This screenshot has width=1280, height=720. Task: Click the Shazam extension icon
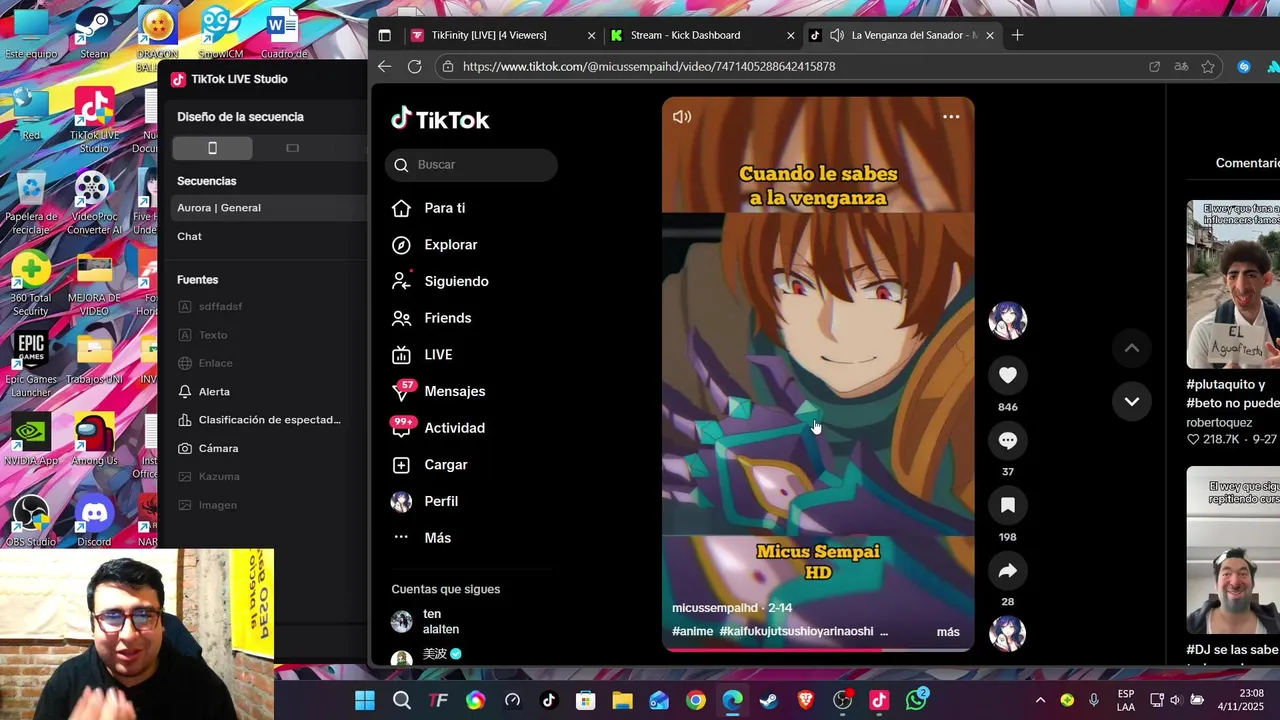pyautogui.click(x=1244, y=66)
